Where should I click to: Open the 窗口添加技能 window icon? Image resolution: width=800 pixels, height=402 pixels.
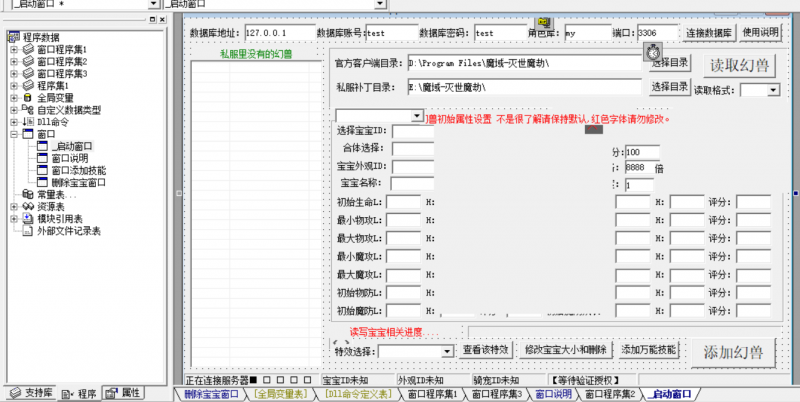point(42,170)
